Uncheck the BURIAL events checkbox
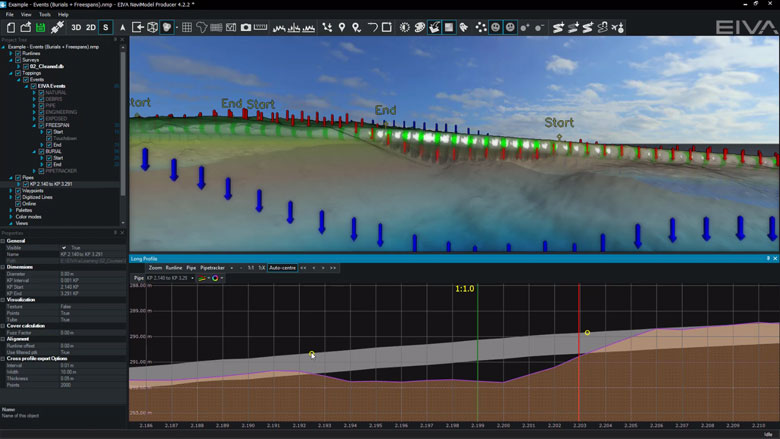Image resolution: width=780 pixels, height=439 pixels. (x=41, y=151)
